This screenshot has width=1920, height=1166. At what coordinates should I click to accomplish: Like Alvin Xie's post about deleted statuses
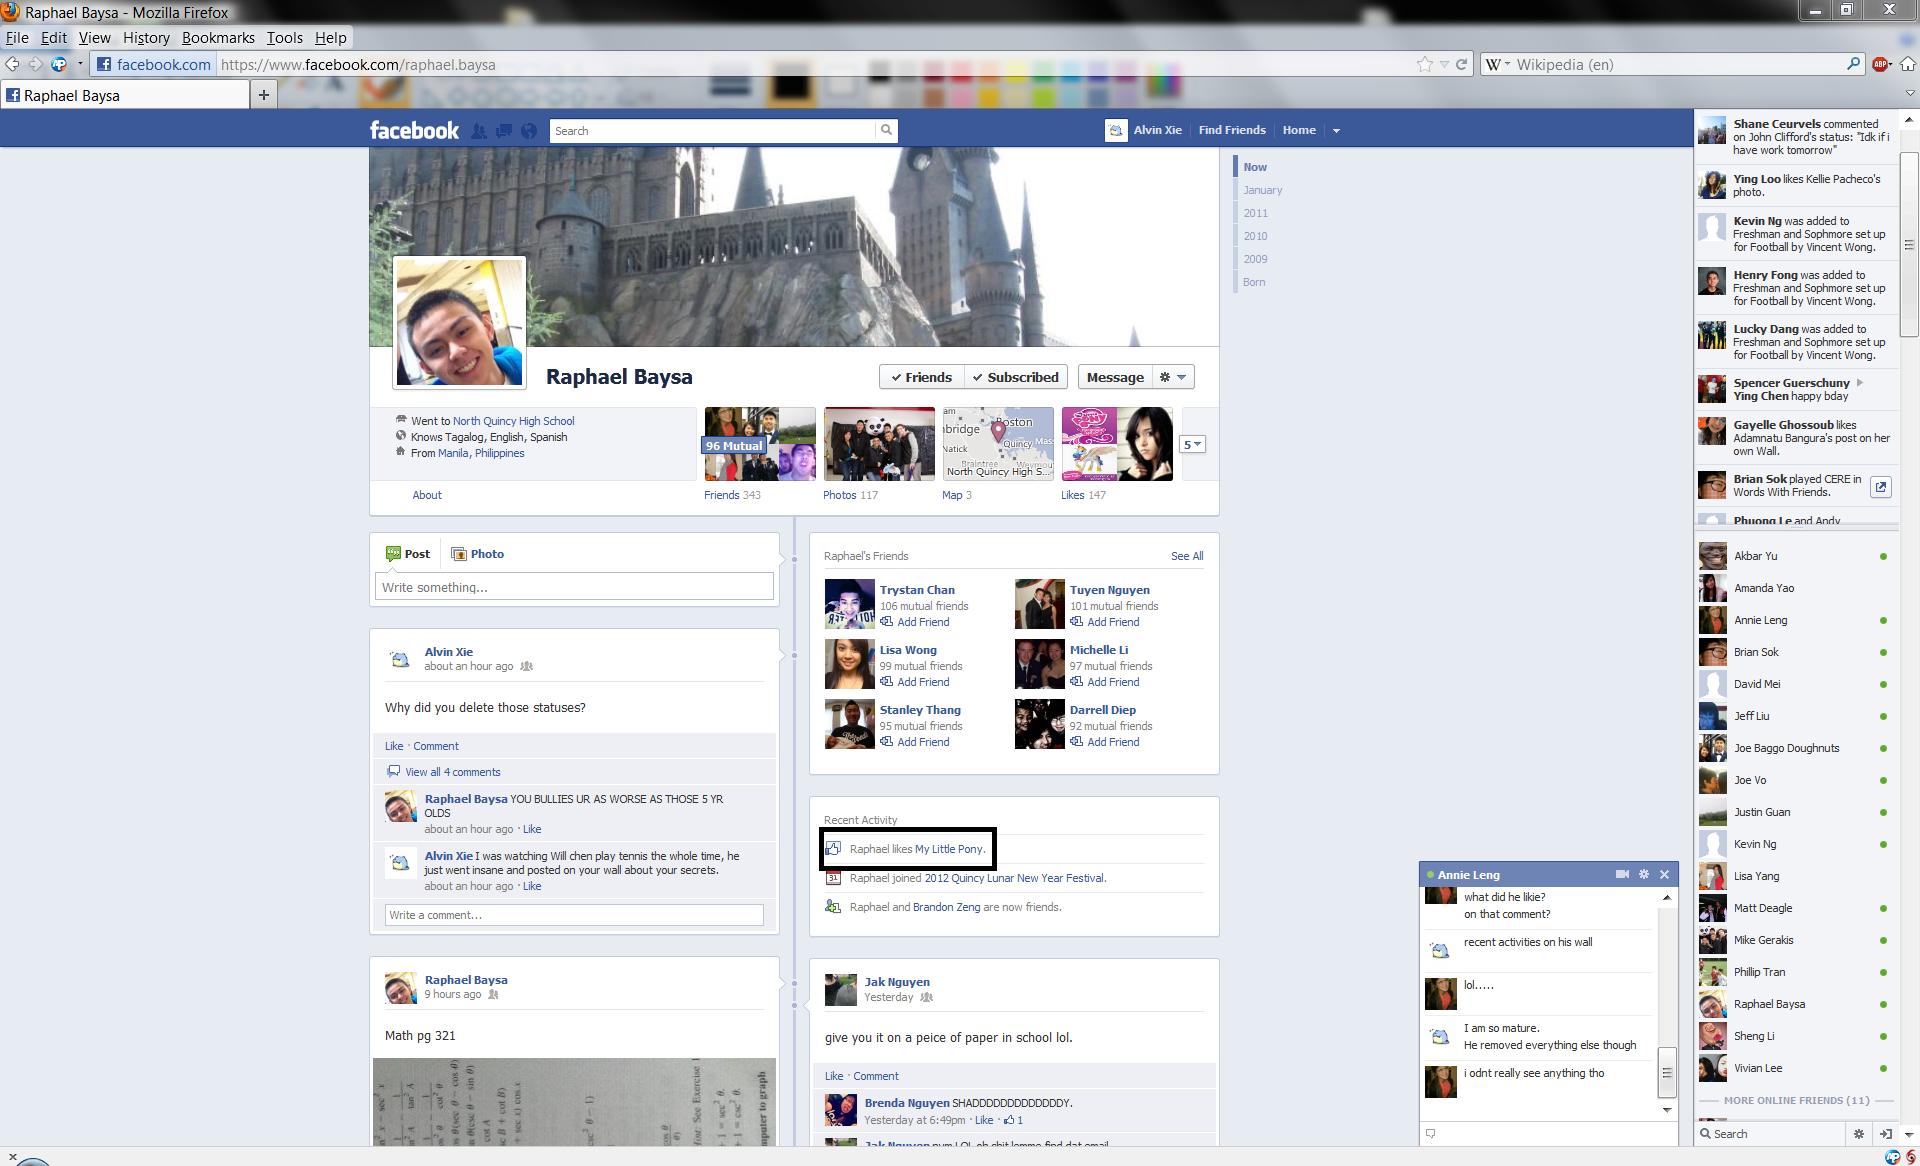point(394,746)
